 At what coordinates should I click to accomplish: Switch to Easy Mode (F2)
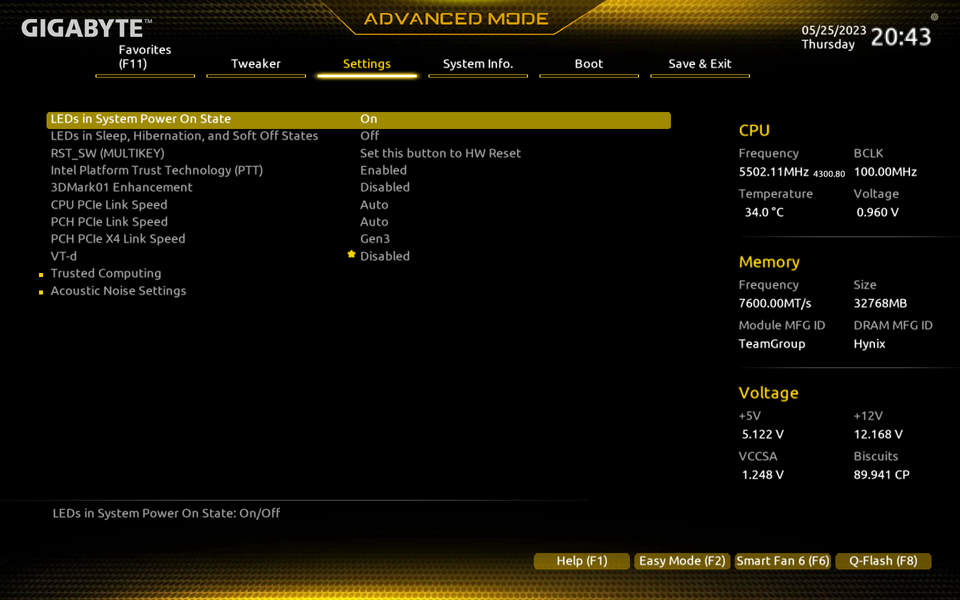pos(682,561)
